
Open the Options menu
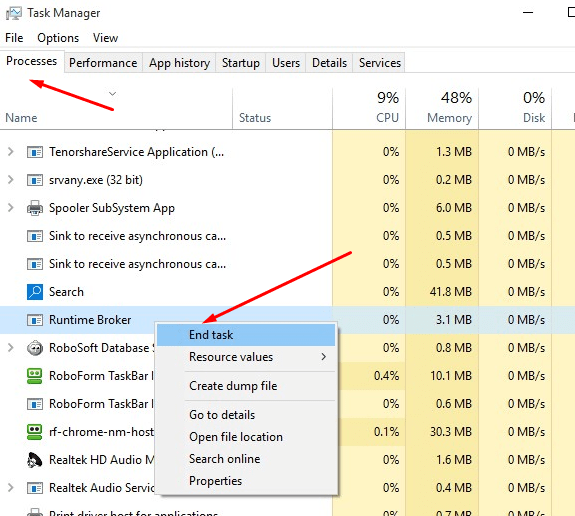[58, 38]
